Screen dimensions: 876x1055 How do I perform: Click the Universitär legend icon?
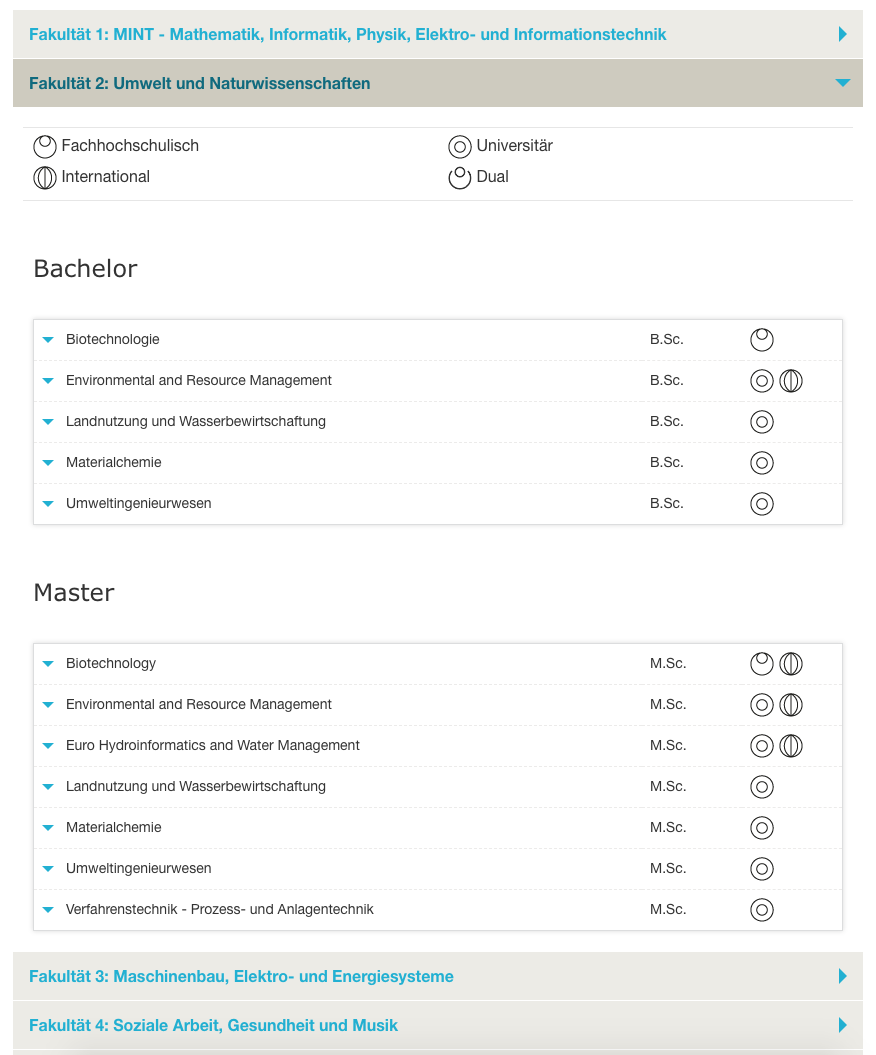(x=460, y=147)
